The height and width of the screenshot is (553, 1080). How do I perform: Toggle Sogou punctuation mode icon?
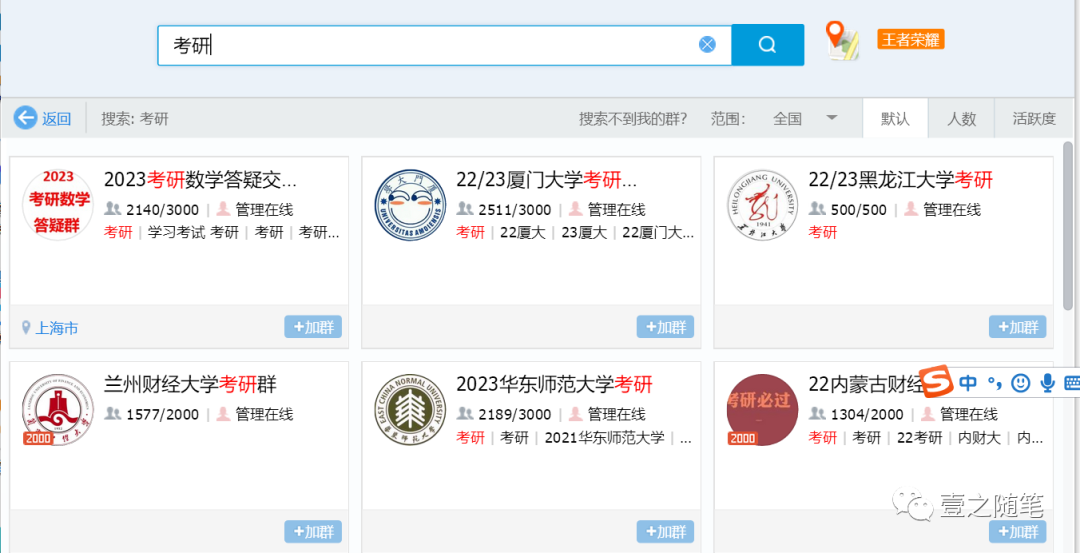coord(995,383)
